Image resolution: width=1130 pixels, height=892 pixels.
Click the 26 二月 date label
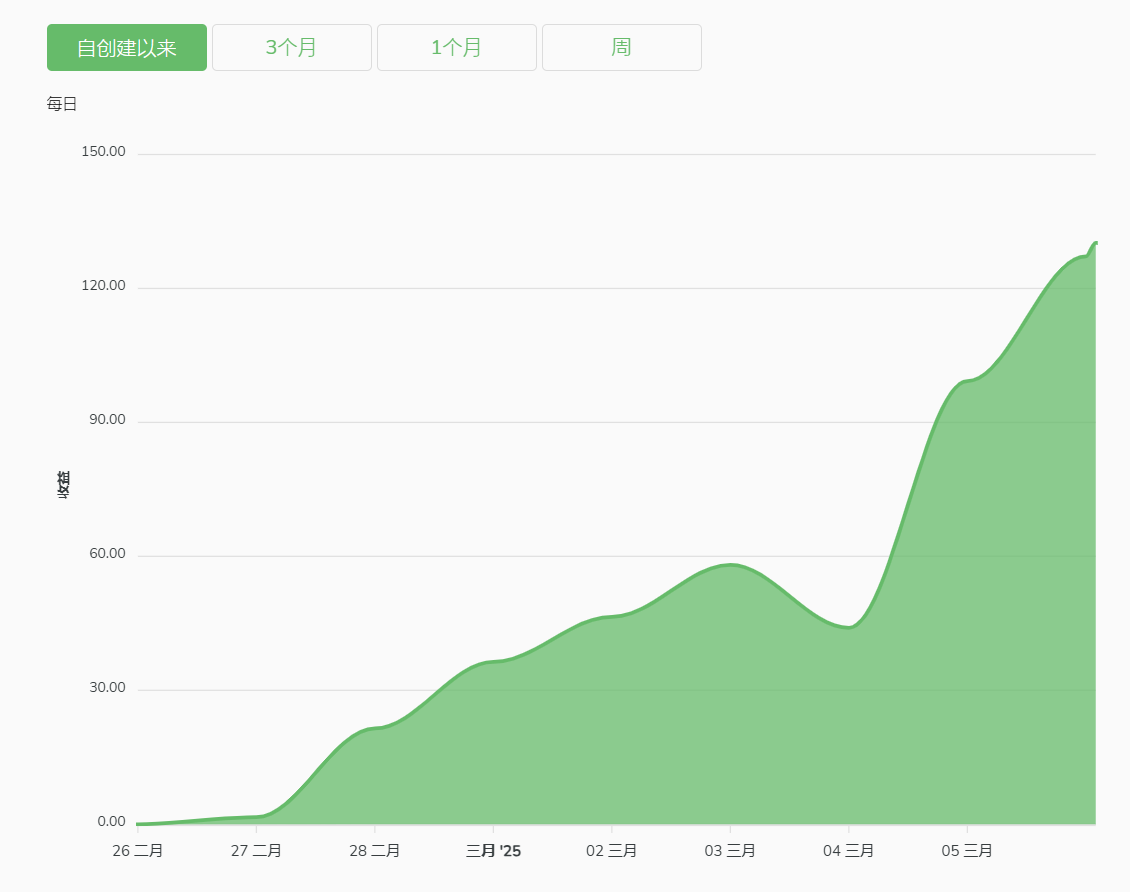pos(138,851)
